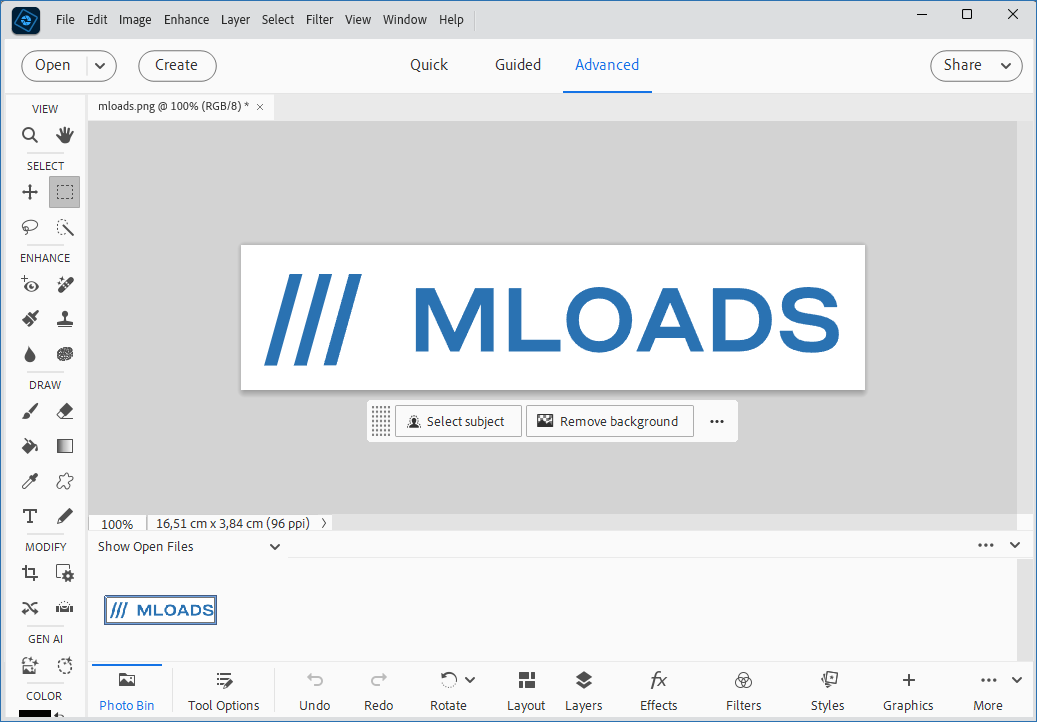The height and width of the screenshot is (722, 1037).
Task: Select the Brush tool under Draw
Action: 30,411
